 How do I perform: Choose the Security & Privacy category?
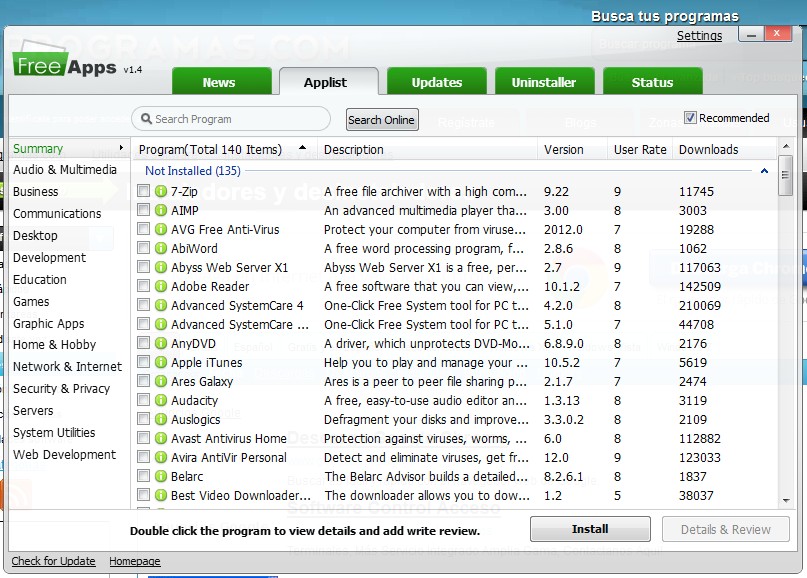62,389
